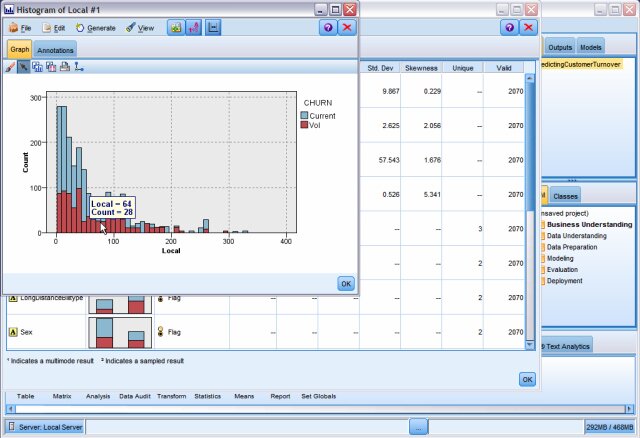Click the axis lines icon in graph toolbar
This screenshot has height=438, width=640.
click(x=79, y=67)
